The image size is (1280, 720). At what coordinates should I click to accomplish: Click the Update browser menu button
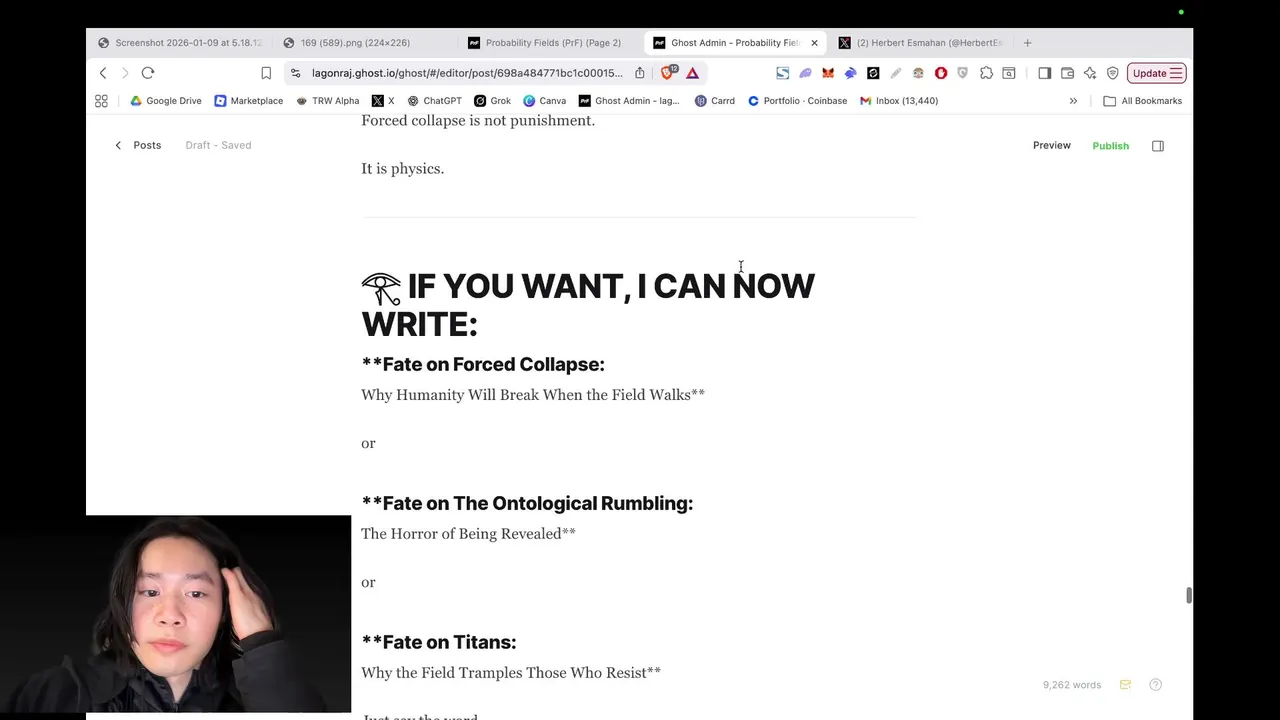coord(1156,73)
